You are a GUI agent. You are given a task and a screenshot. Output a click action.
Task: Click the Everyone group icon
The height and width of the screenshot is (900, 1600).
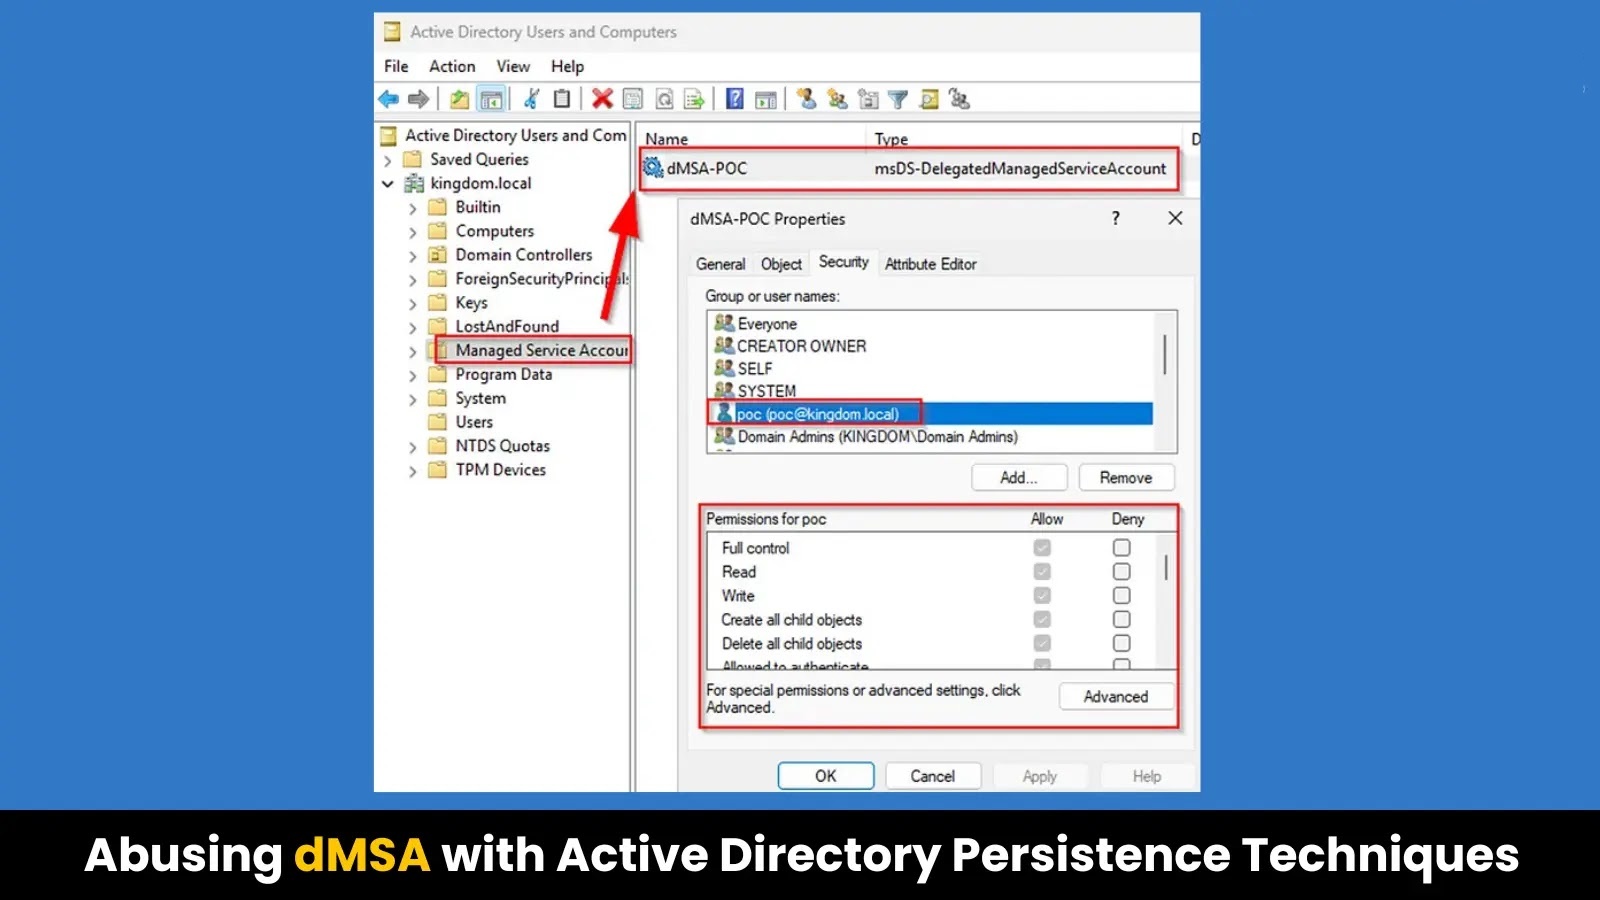(x=724, y=323)
